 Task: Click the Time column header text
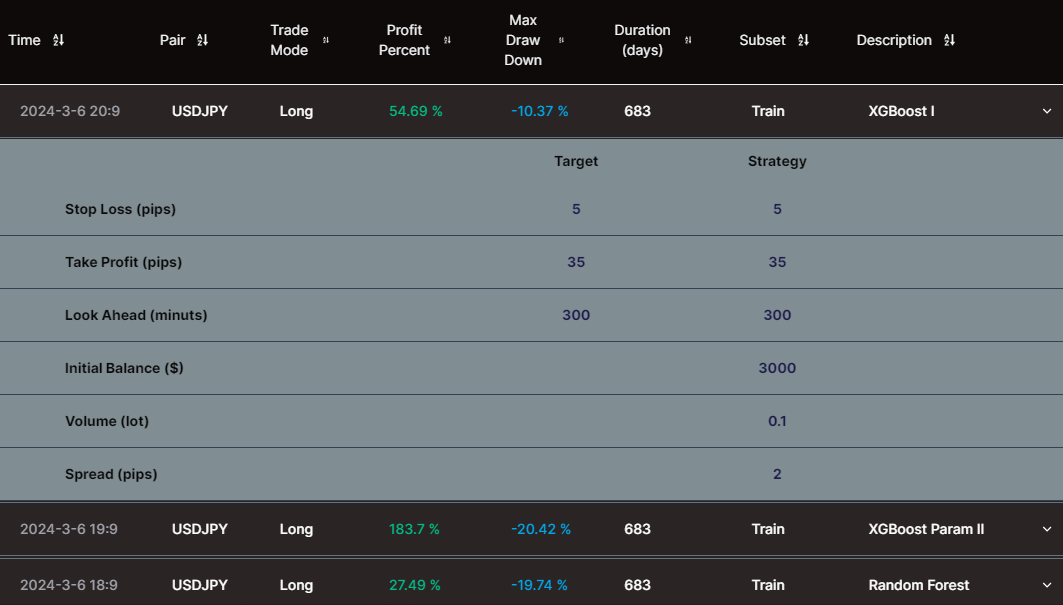[24, 40]
